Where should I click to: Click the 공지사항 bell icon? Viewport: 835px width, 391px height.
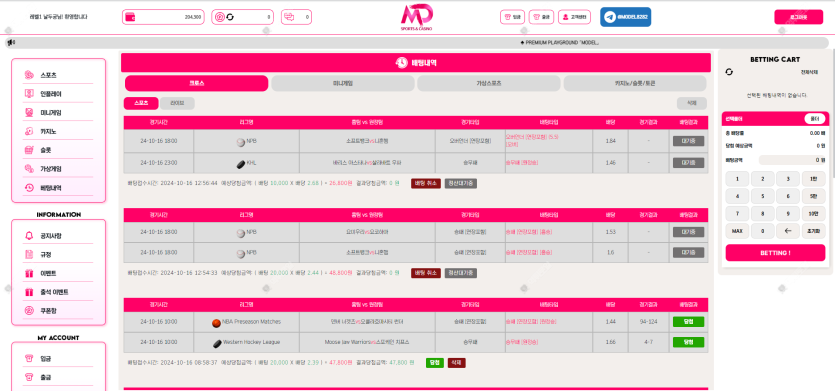coord(29,235)
